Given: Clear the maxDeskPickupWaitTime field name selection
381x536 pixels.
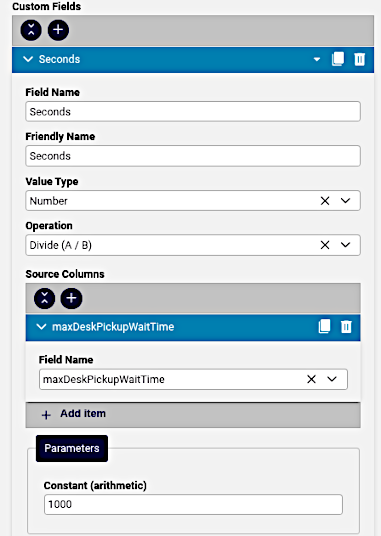Looking at the screenshot, I should pyautogui.click(x=311, y=379).
